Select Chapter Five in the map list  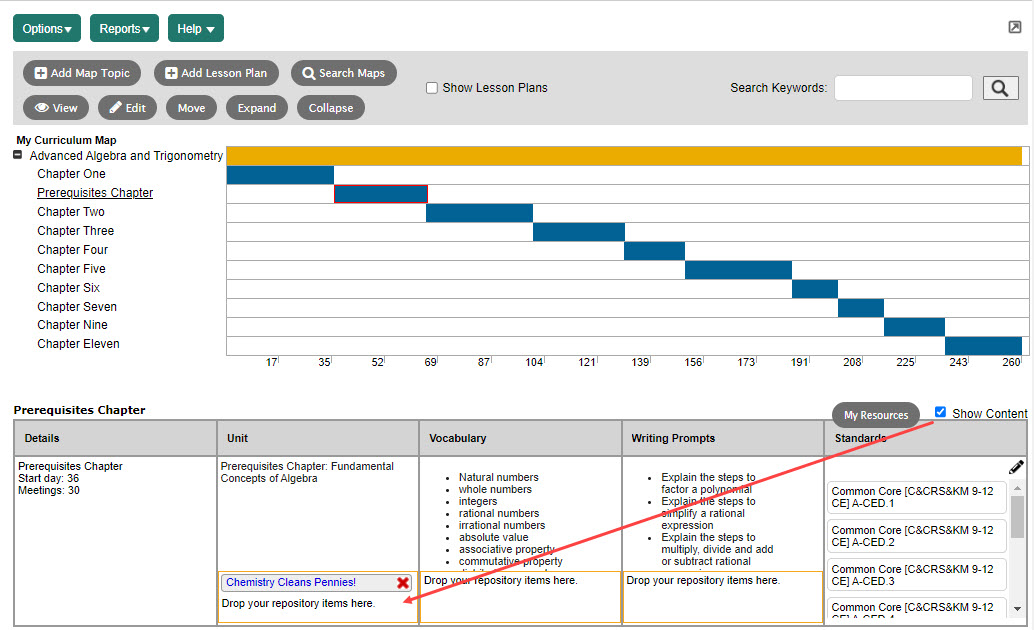[71, 269]
